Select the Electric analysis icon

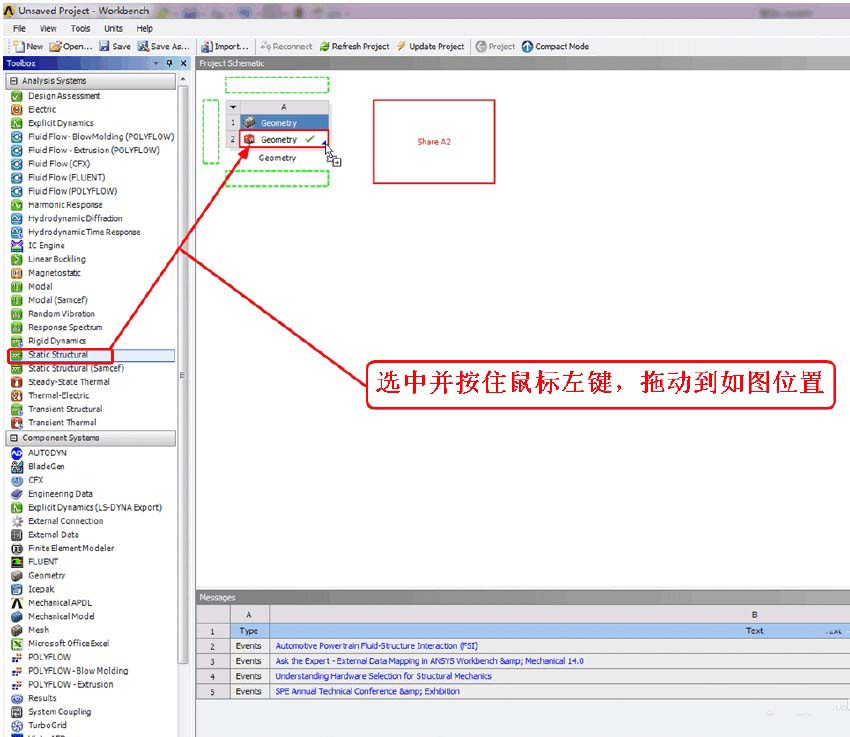click(x=17, y=109)
